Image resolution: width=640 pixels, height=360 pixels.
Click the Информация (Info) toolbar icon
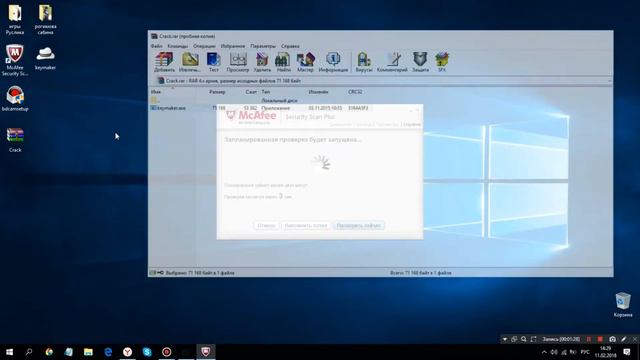[x=333, y=62]
